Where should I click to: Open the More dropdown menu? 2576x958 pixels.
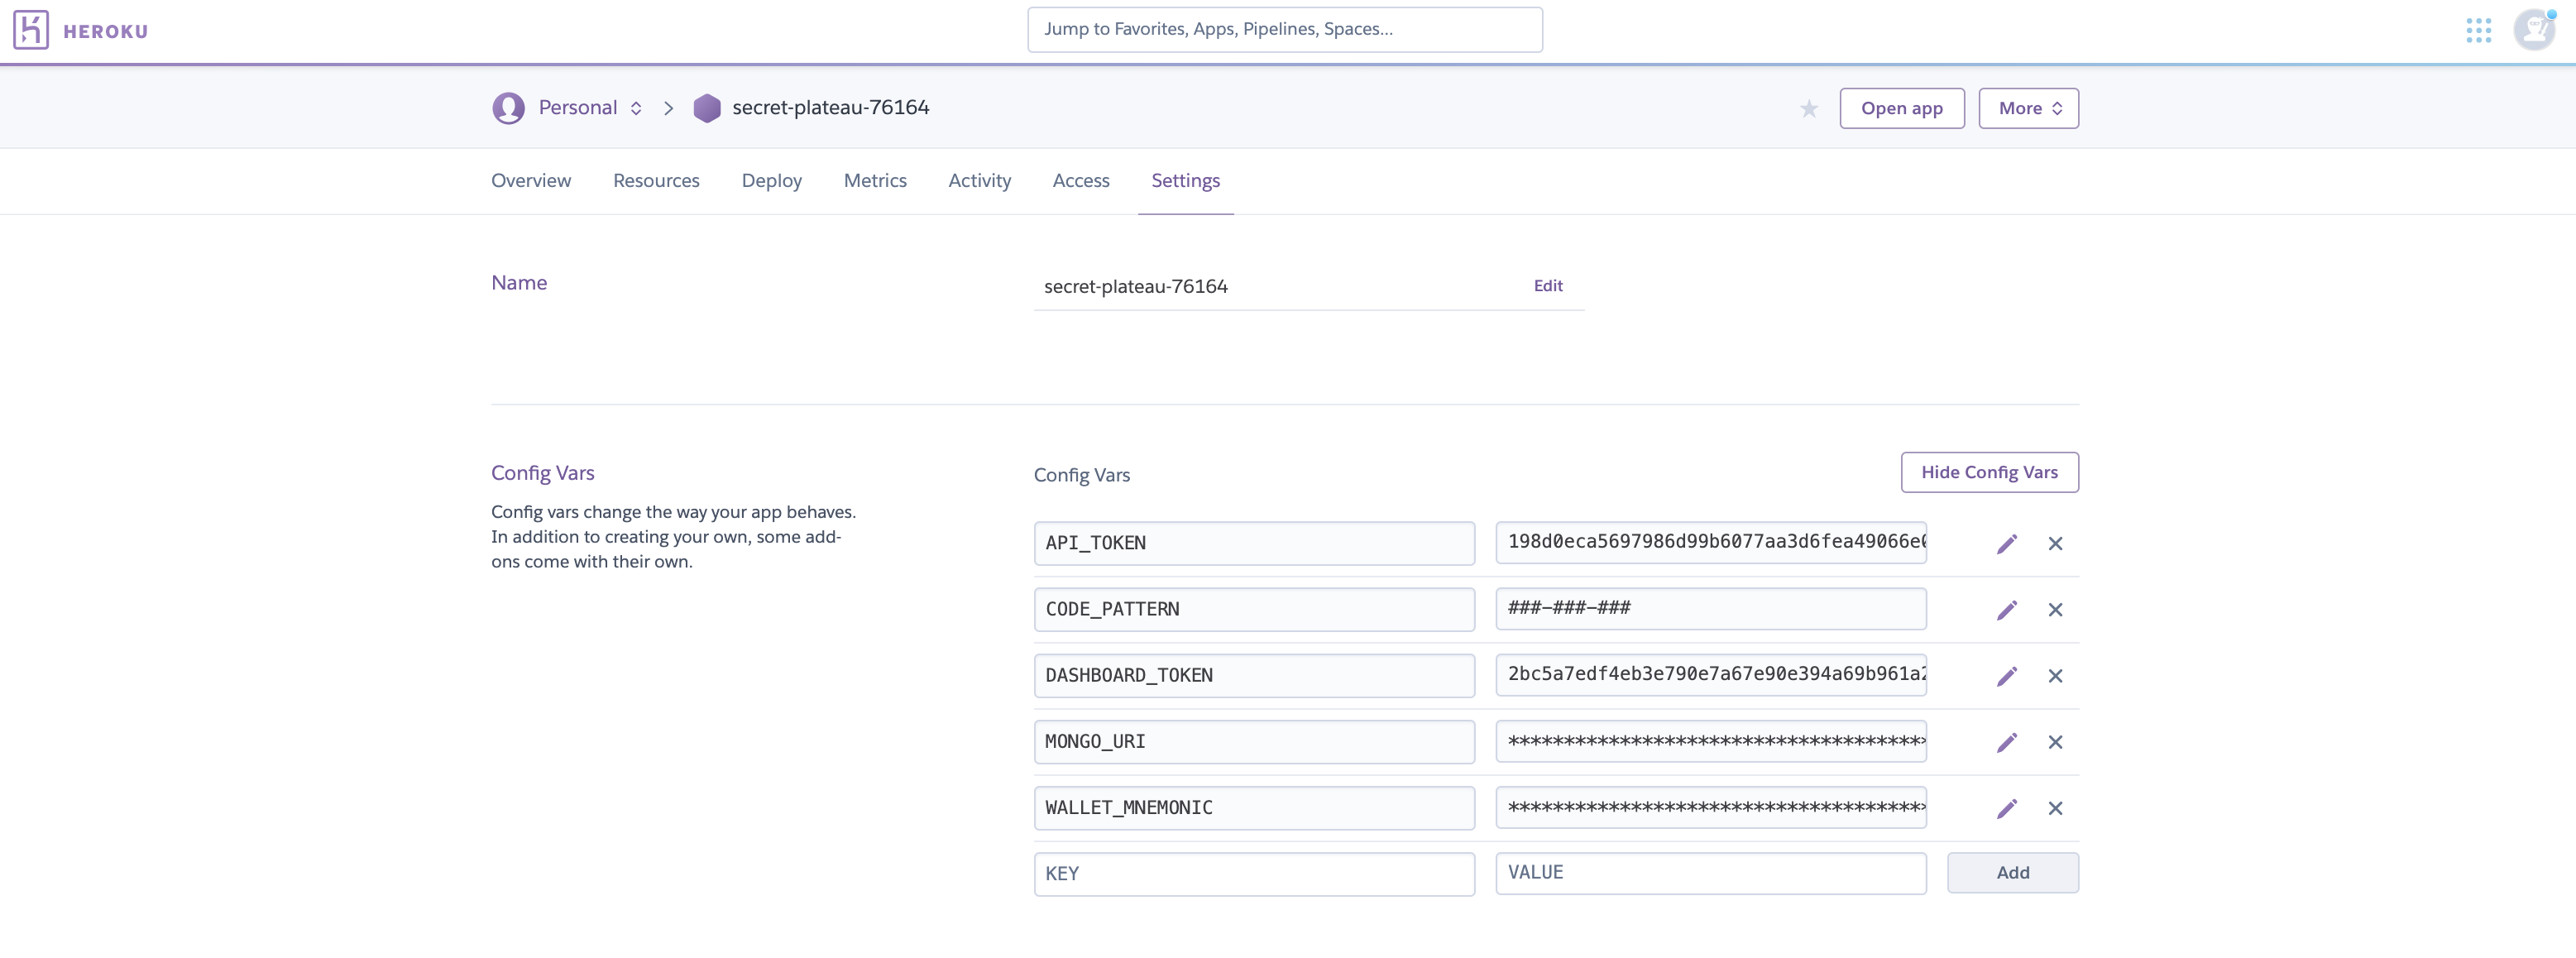tap(2028, 108)
